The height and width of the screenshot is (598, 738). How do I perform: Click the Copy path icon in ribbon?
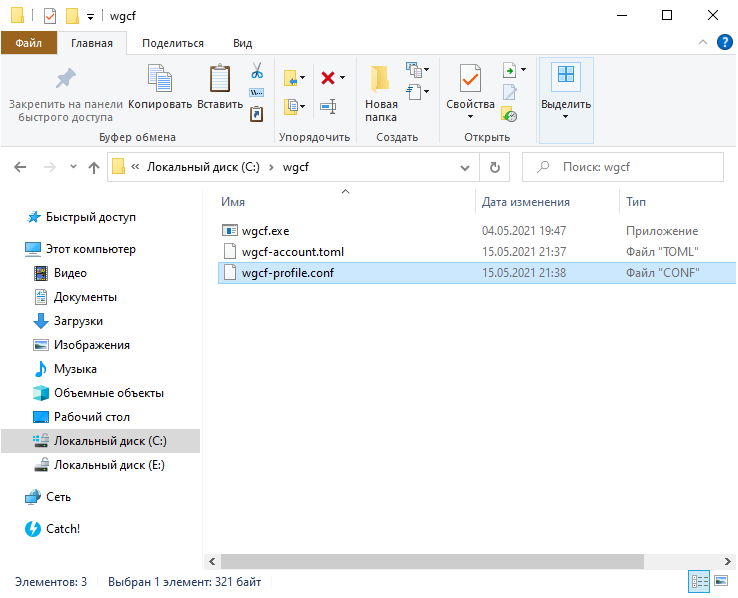point(257,92)
